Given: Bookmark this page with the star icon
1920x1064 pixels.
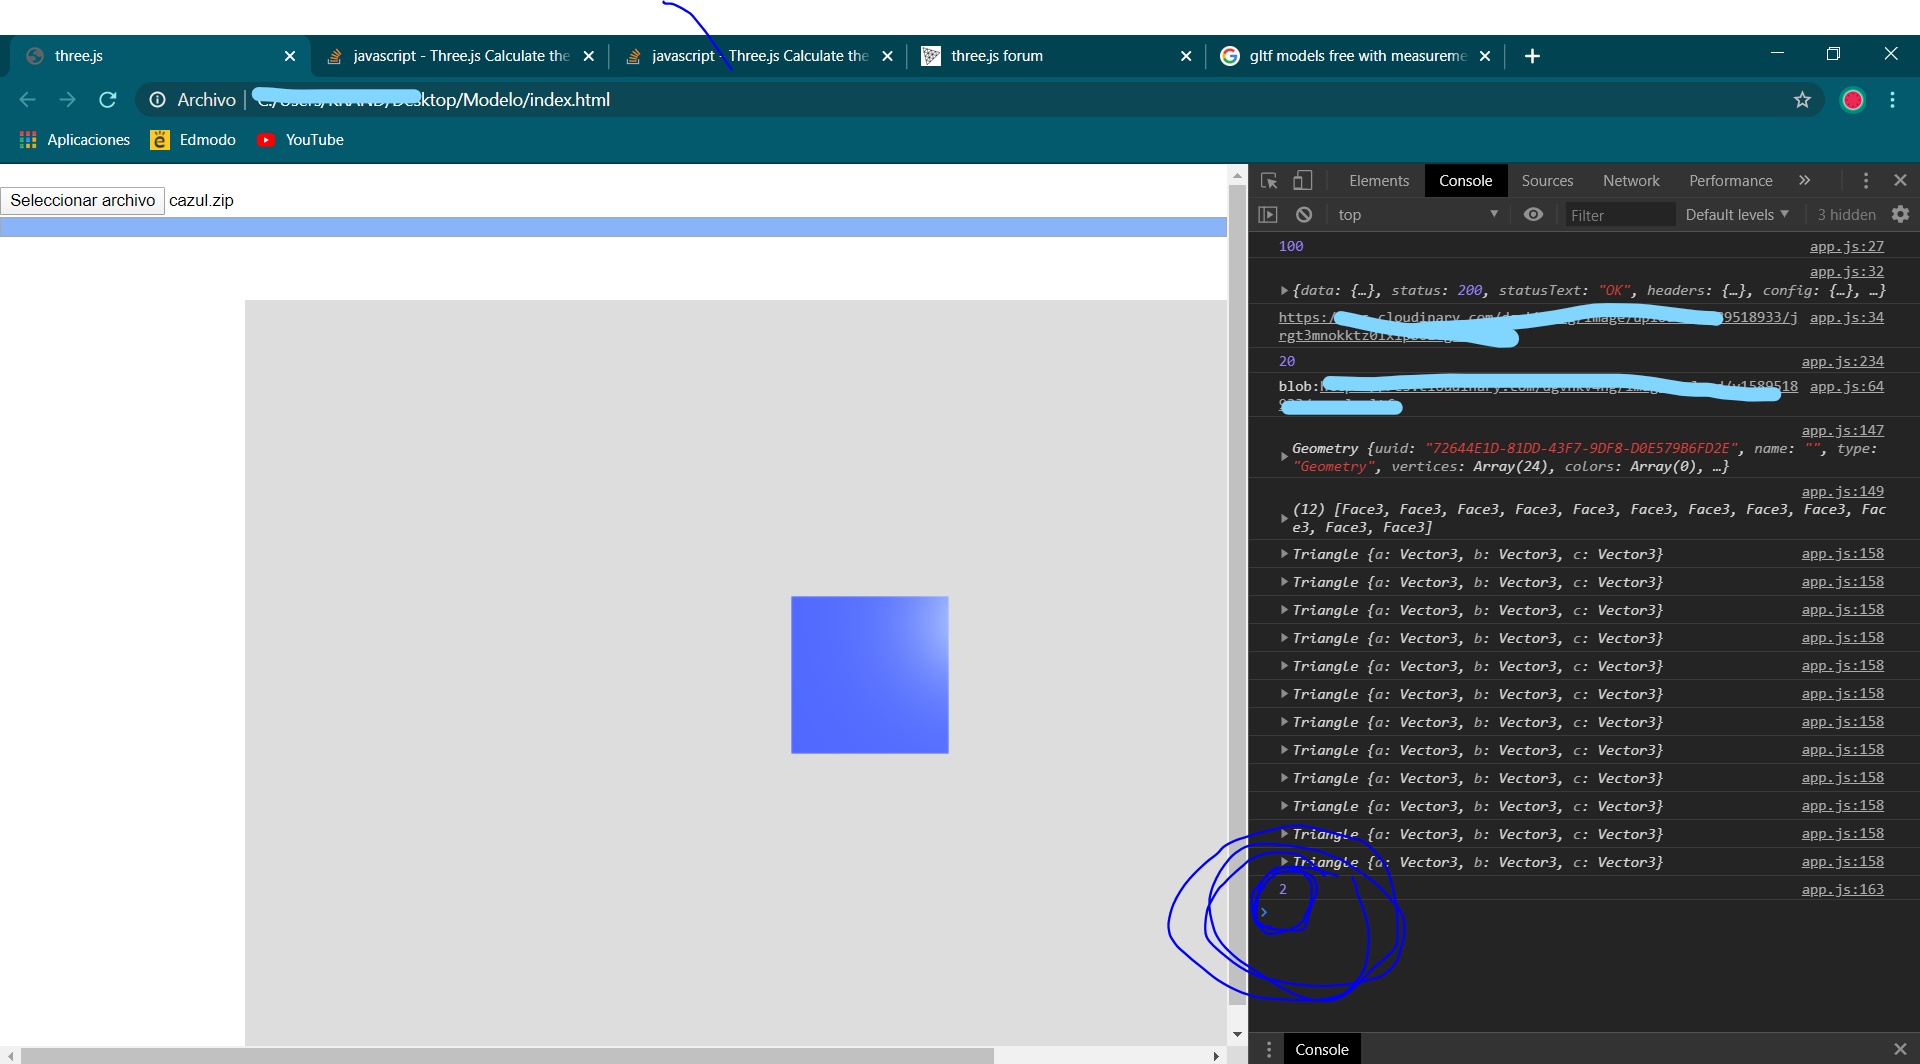Looking at the screenshot, I should pos(1802,100).
